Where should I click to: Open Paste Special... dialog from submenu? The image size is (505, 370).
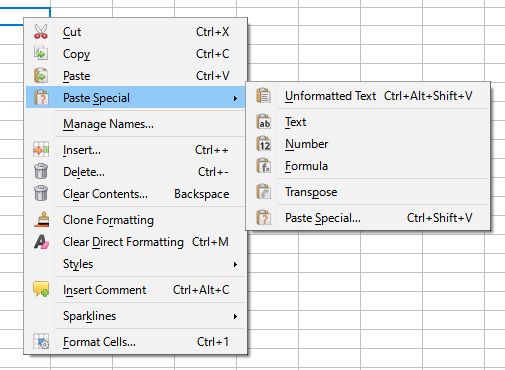tap(368, 218)
